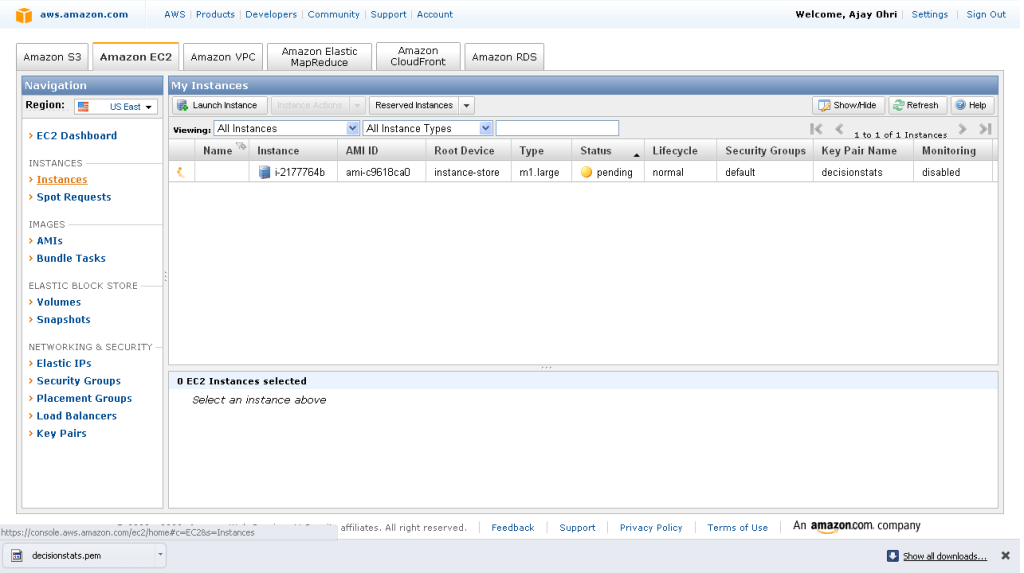1024x573 pixels.
Task: Go to the last page of instances
Action: (985, 129)
